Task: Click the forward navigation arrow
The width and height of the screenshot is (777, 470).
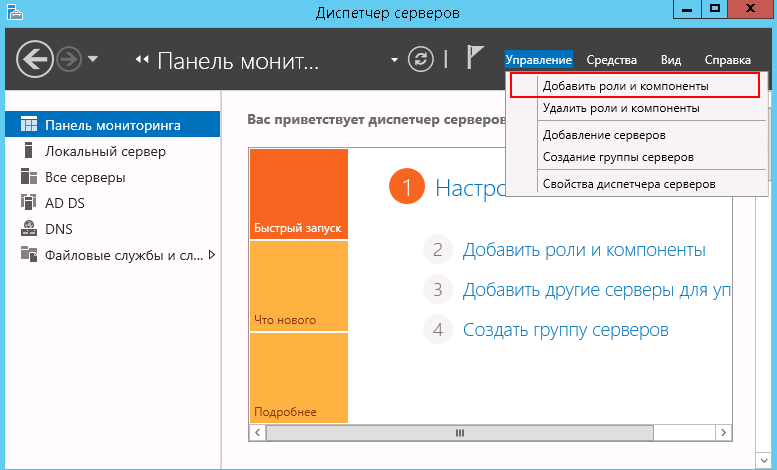Action: (x=68, y=60)
